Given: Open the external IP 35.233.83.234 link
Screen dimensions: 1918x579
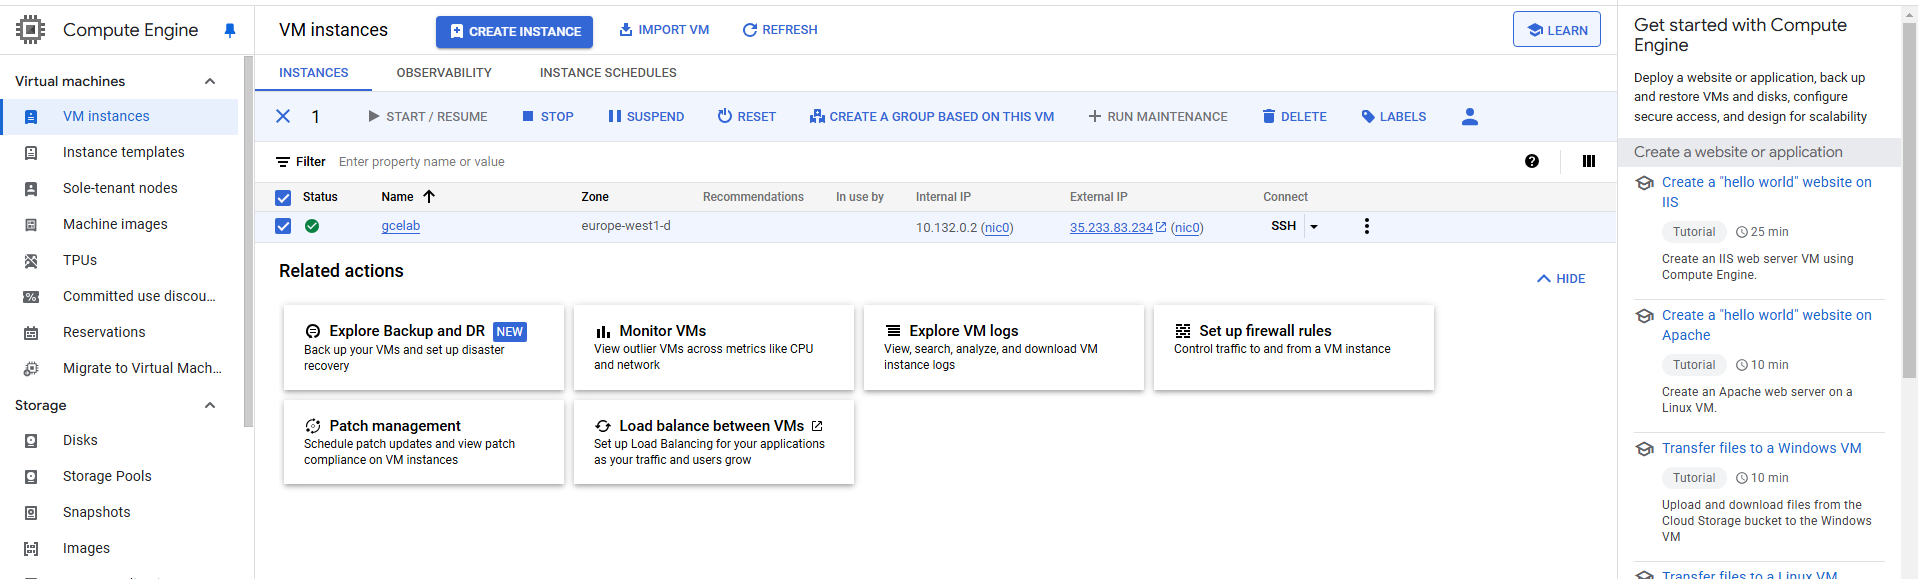Looking at the screenshot, I should (1111, 228).
